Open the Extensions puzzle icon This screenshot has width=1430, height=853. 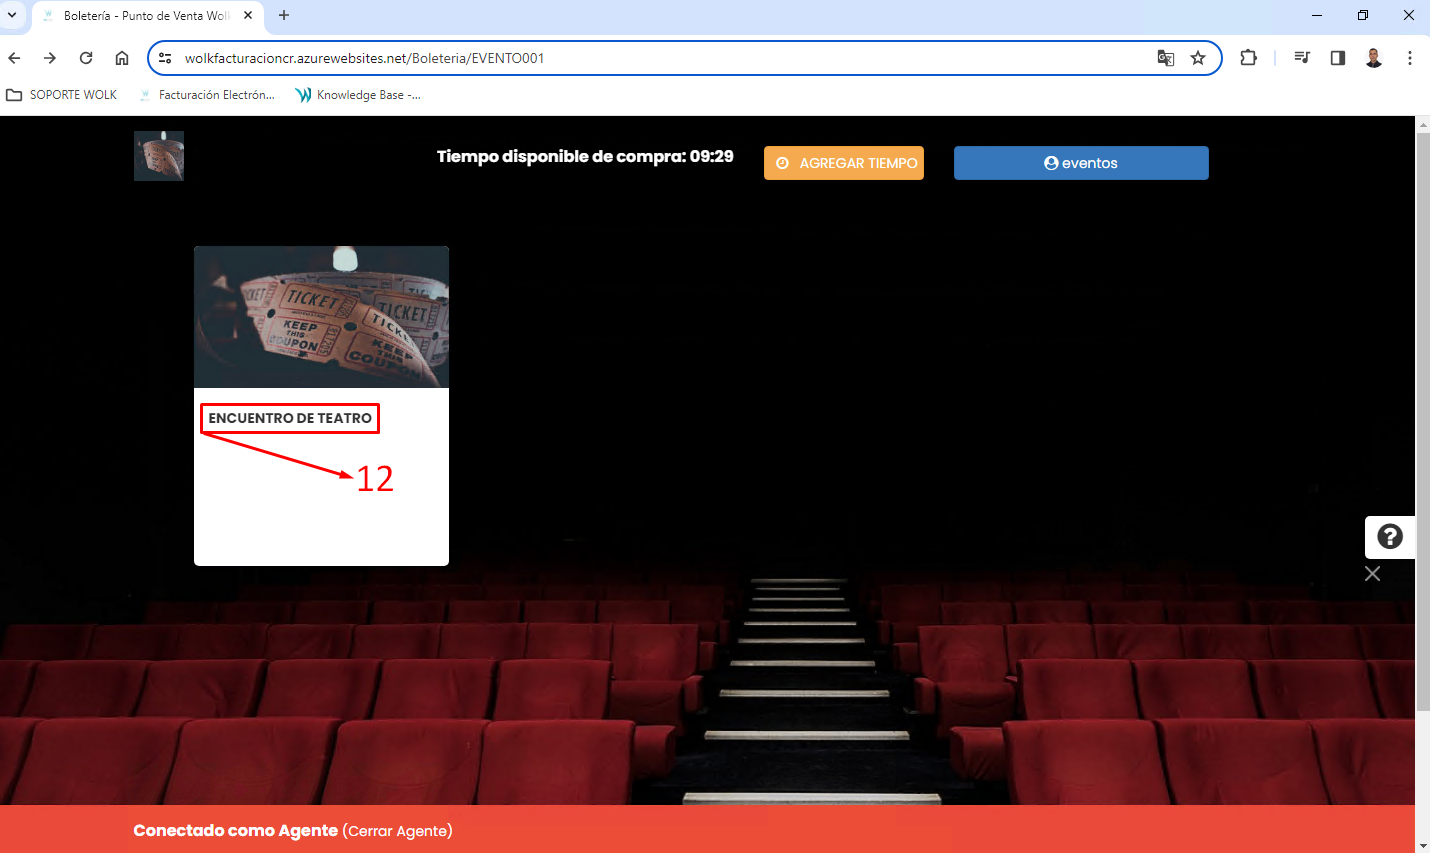pos(1248,58)
